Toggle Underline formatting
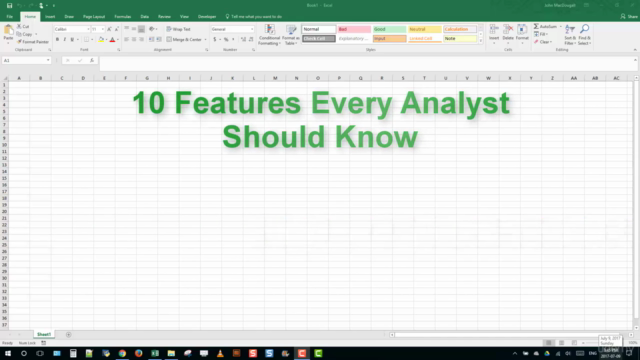 (72, 40)
